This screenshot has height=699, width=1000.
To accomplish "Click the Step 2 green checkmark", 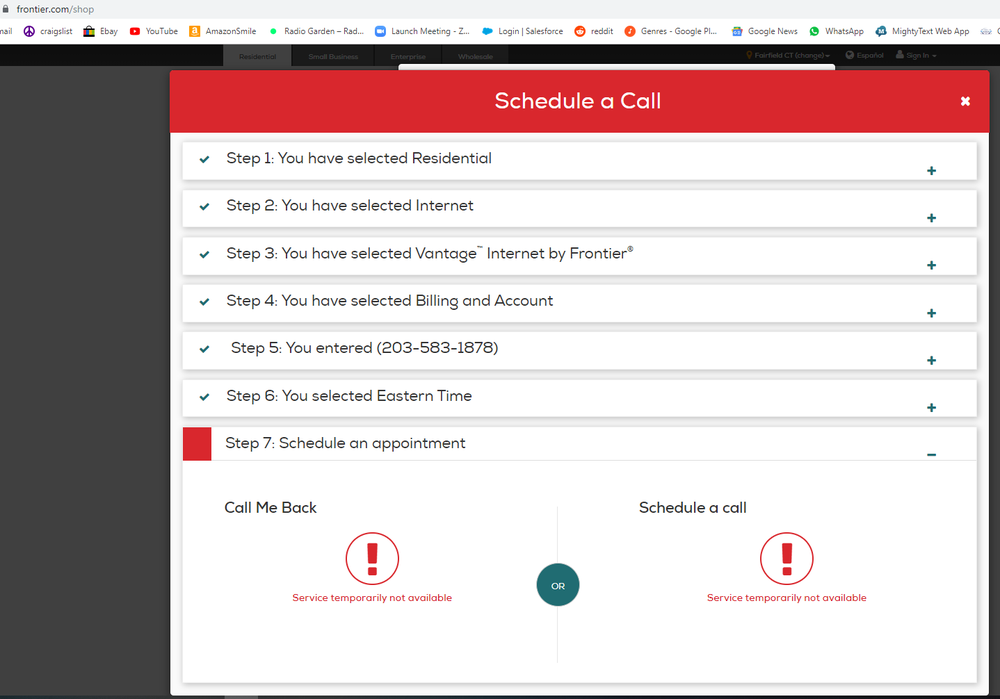I will 204,207.
